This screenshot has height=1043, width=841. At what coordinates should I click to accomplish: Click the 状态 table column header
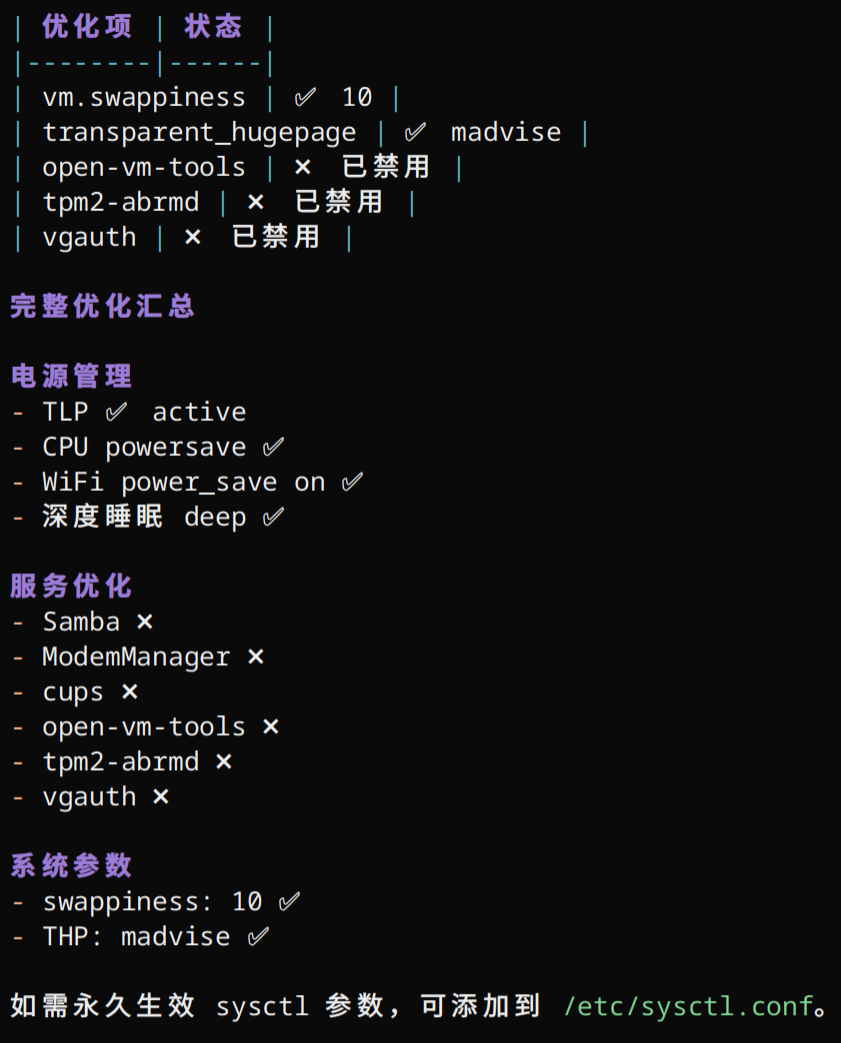coord(213,27)
